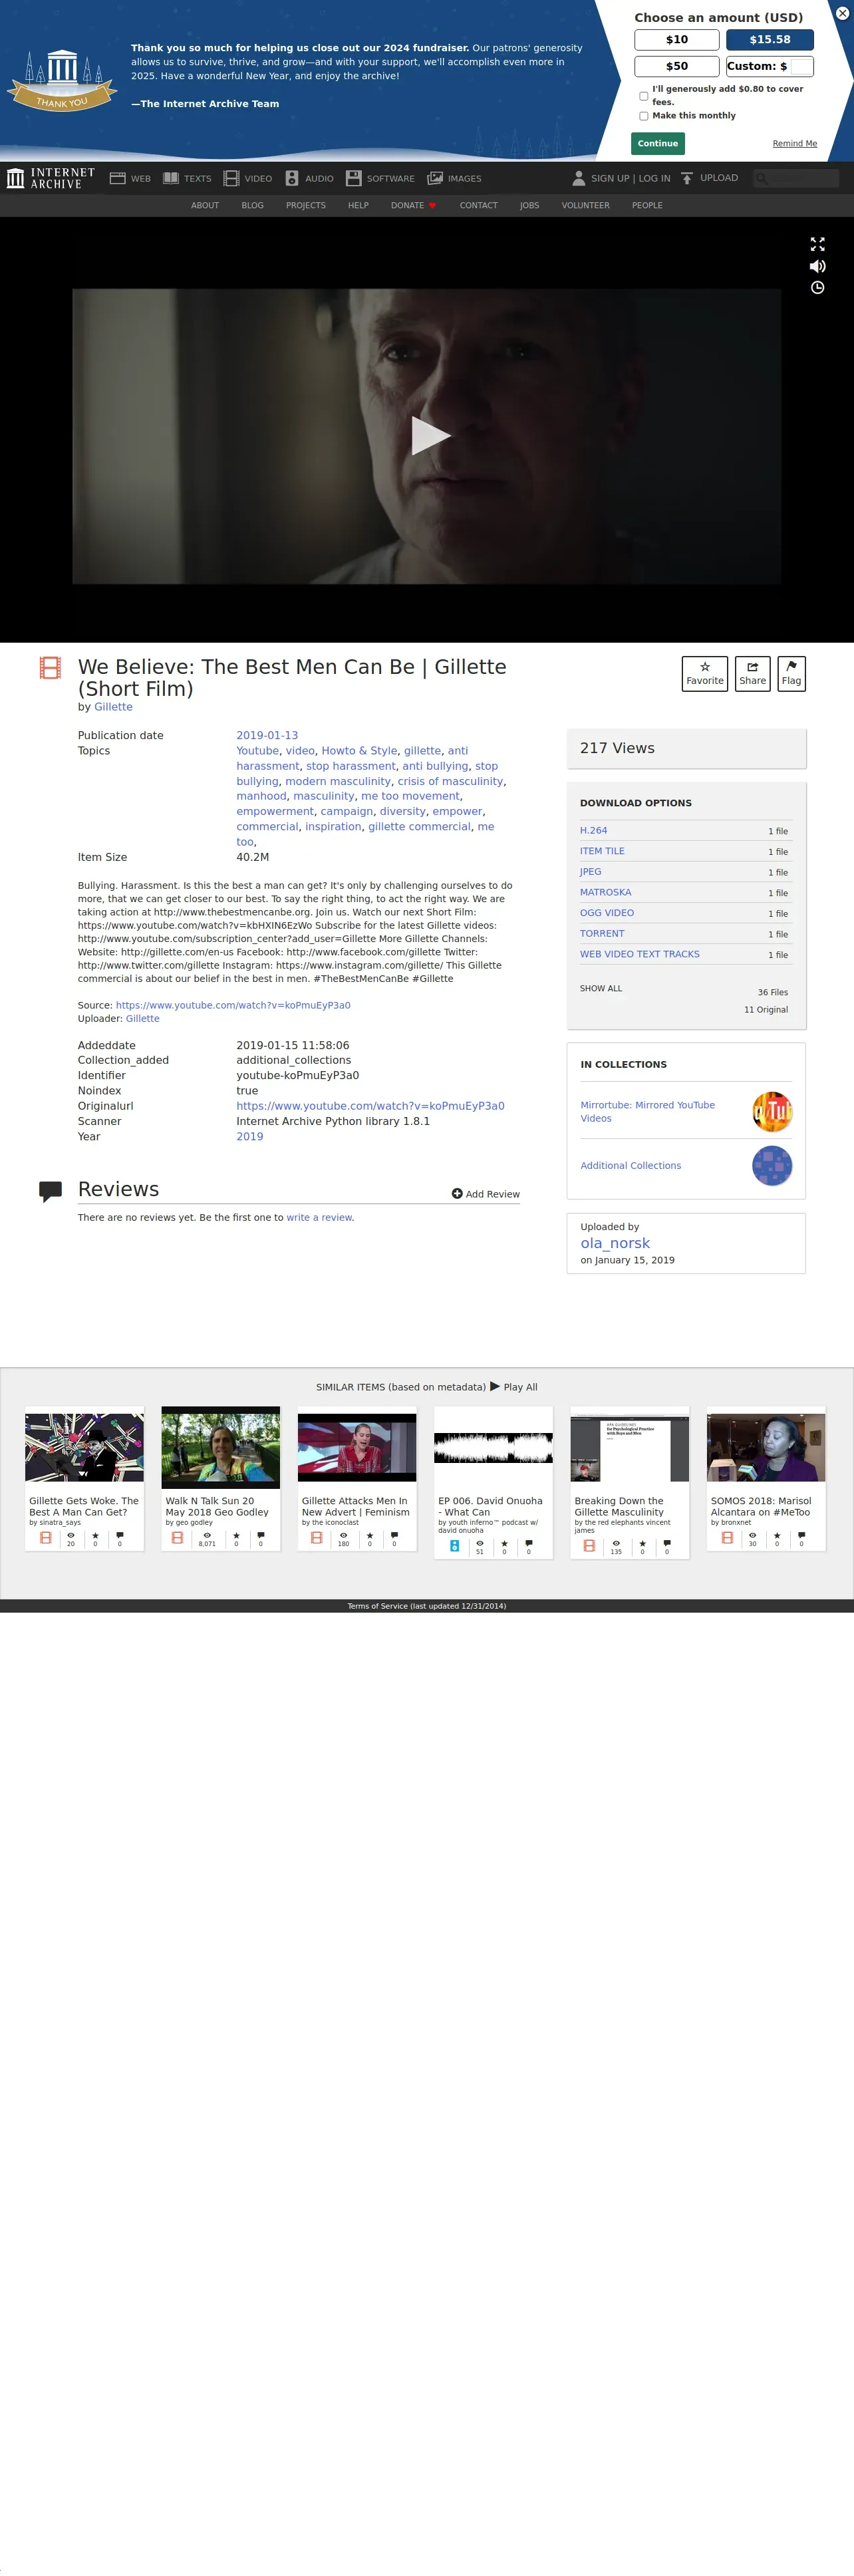The height and width of the screenshot is (2576, 854).
Task: Click the Additional Collections round thumbnail
Action: point(772,1166)
